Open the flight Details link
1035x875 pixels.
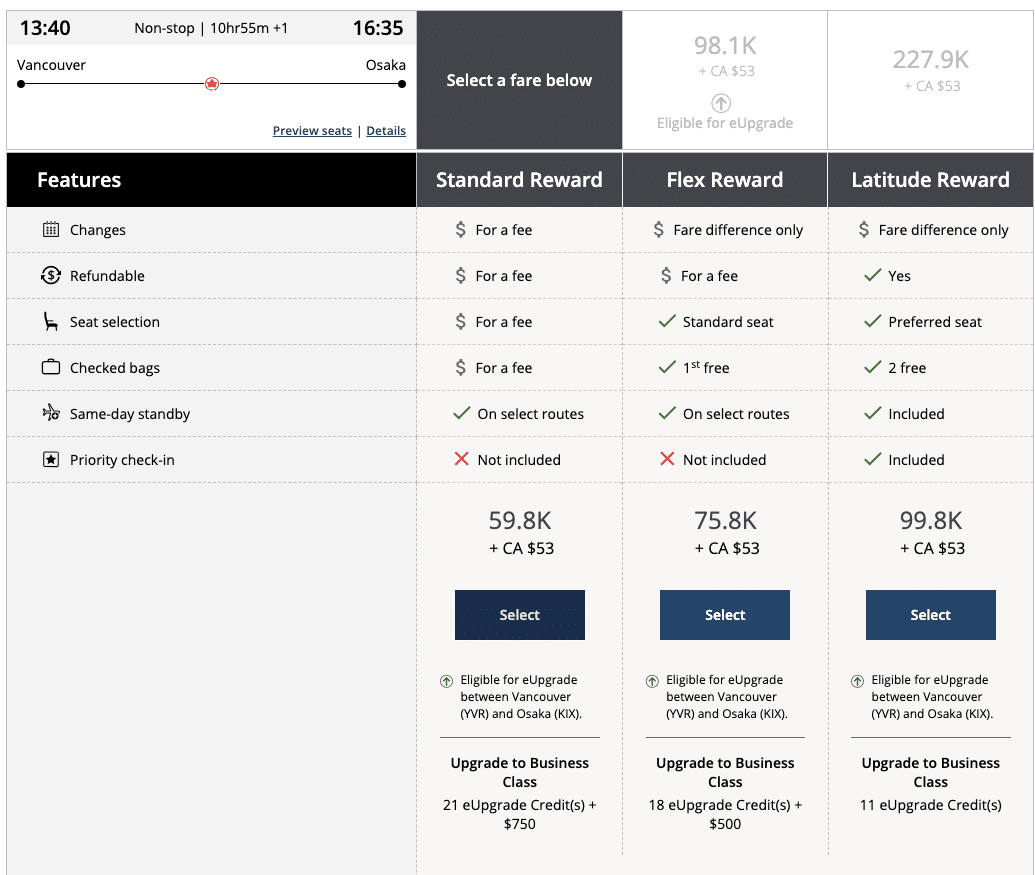click(x=386, y=131)
